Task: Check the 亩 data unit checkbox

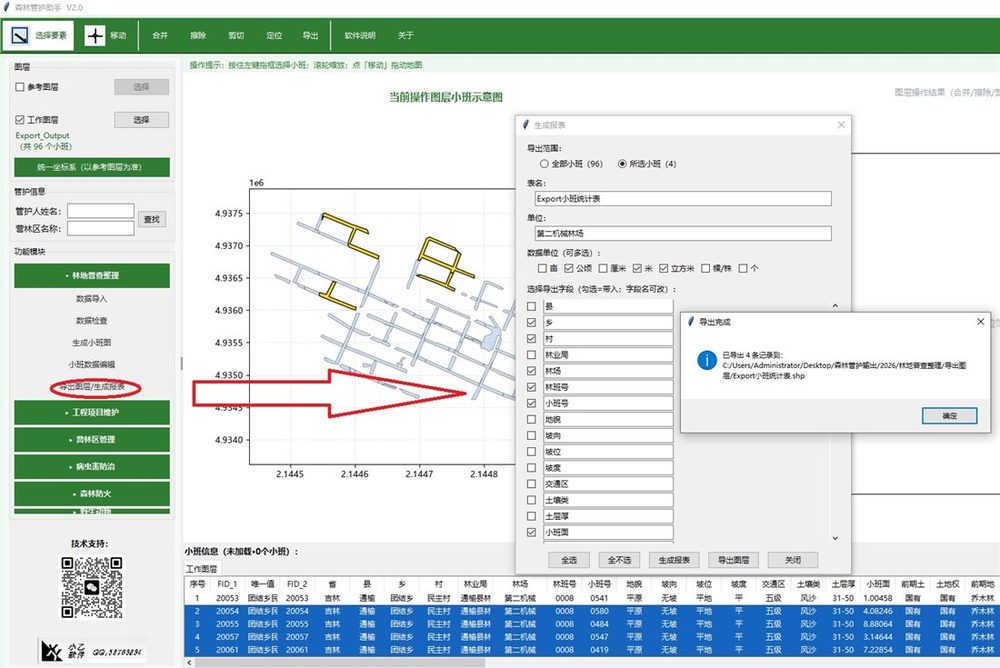Action: pyautogui.click(x=542, y=268)
